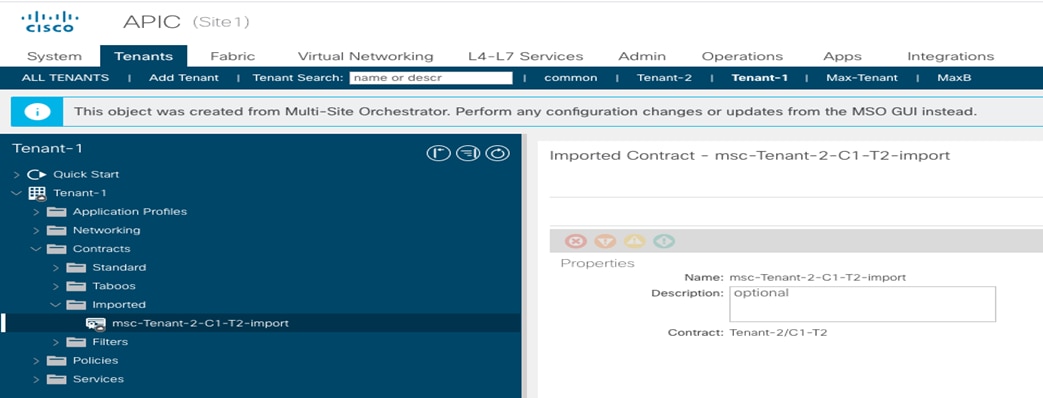Switch to the Operations tab
Viewport: 1043px width, 398px height.
(742, 57)
